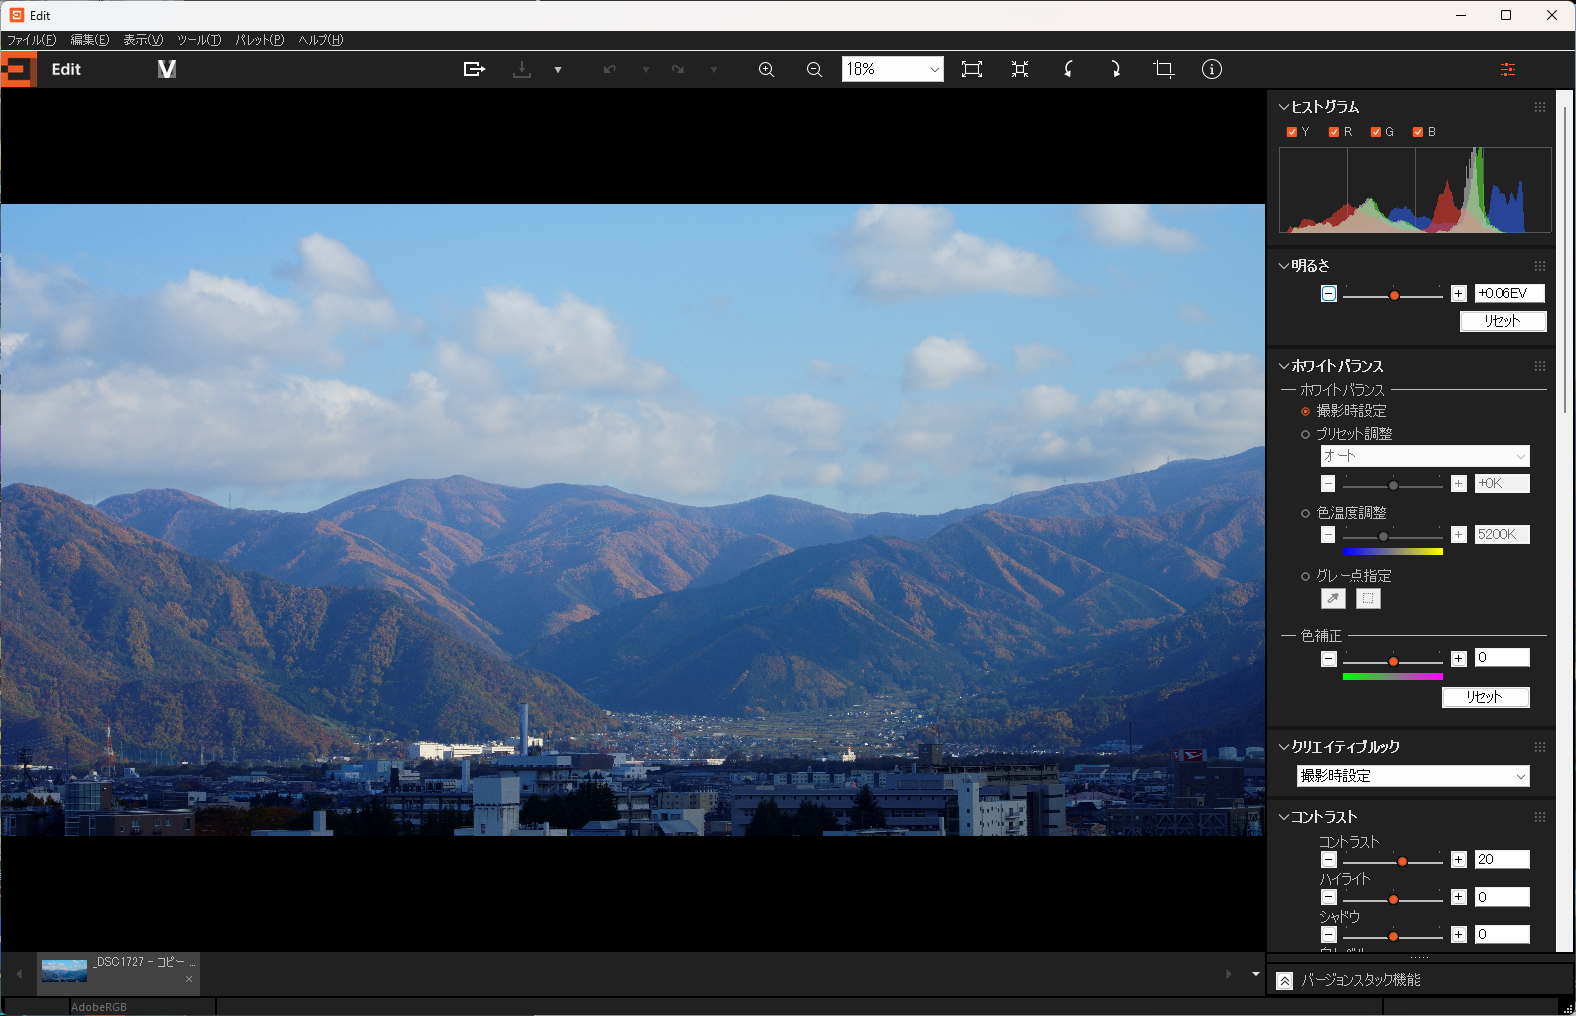Click コントラスト panel drag grip icon
1576x1016 pixels.
pyautogui.click(x=1540, y=817)
